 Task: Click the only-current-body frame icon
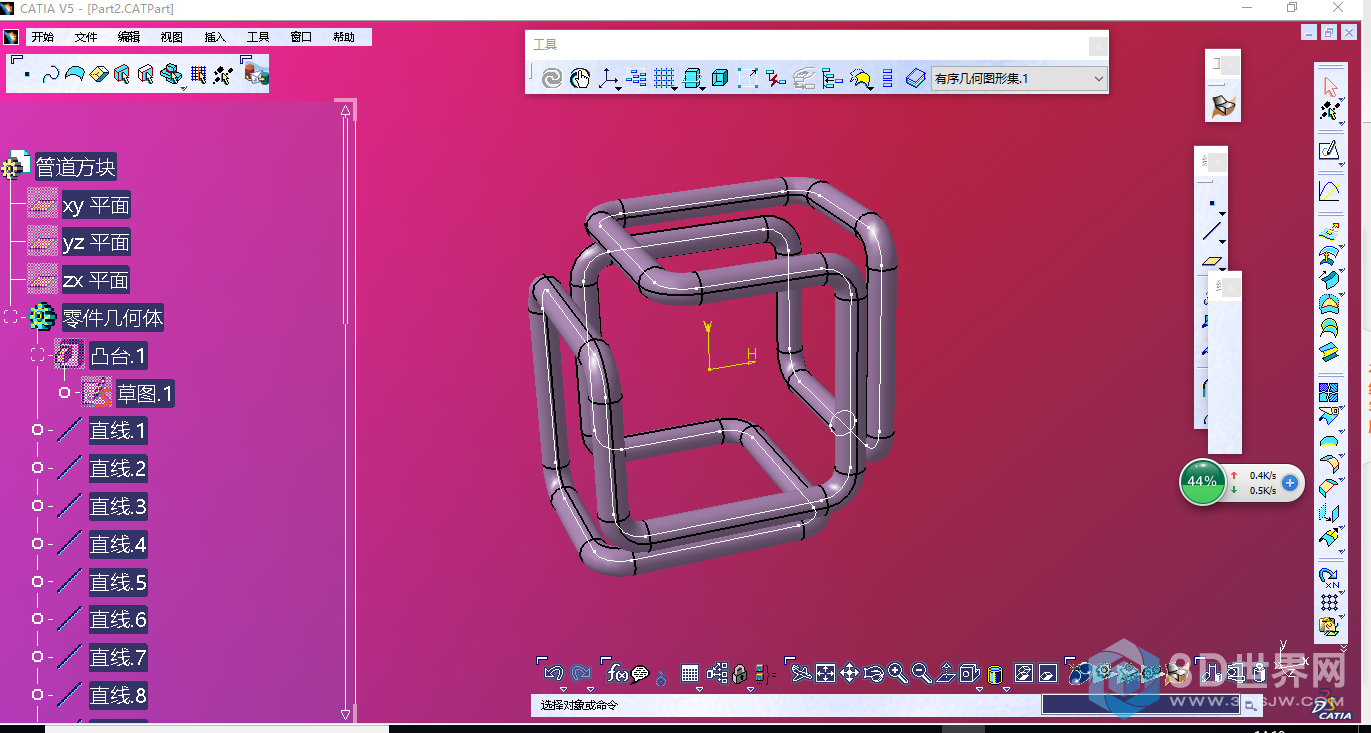[x=748, y=78]
